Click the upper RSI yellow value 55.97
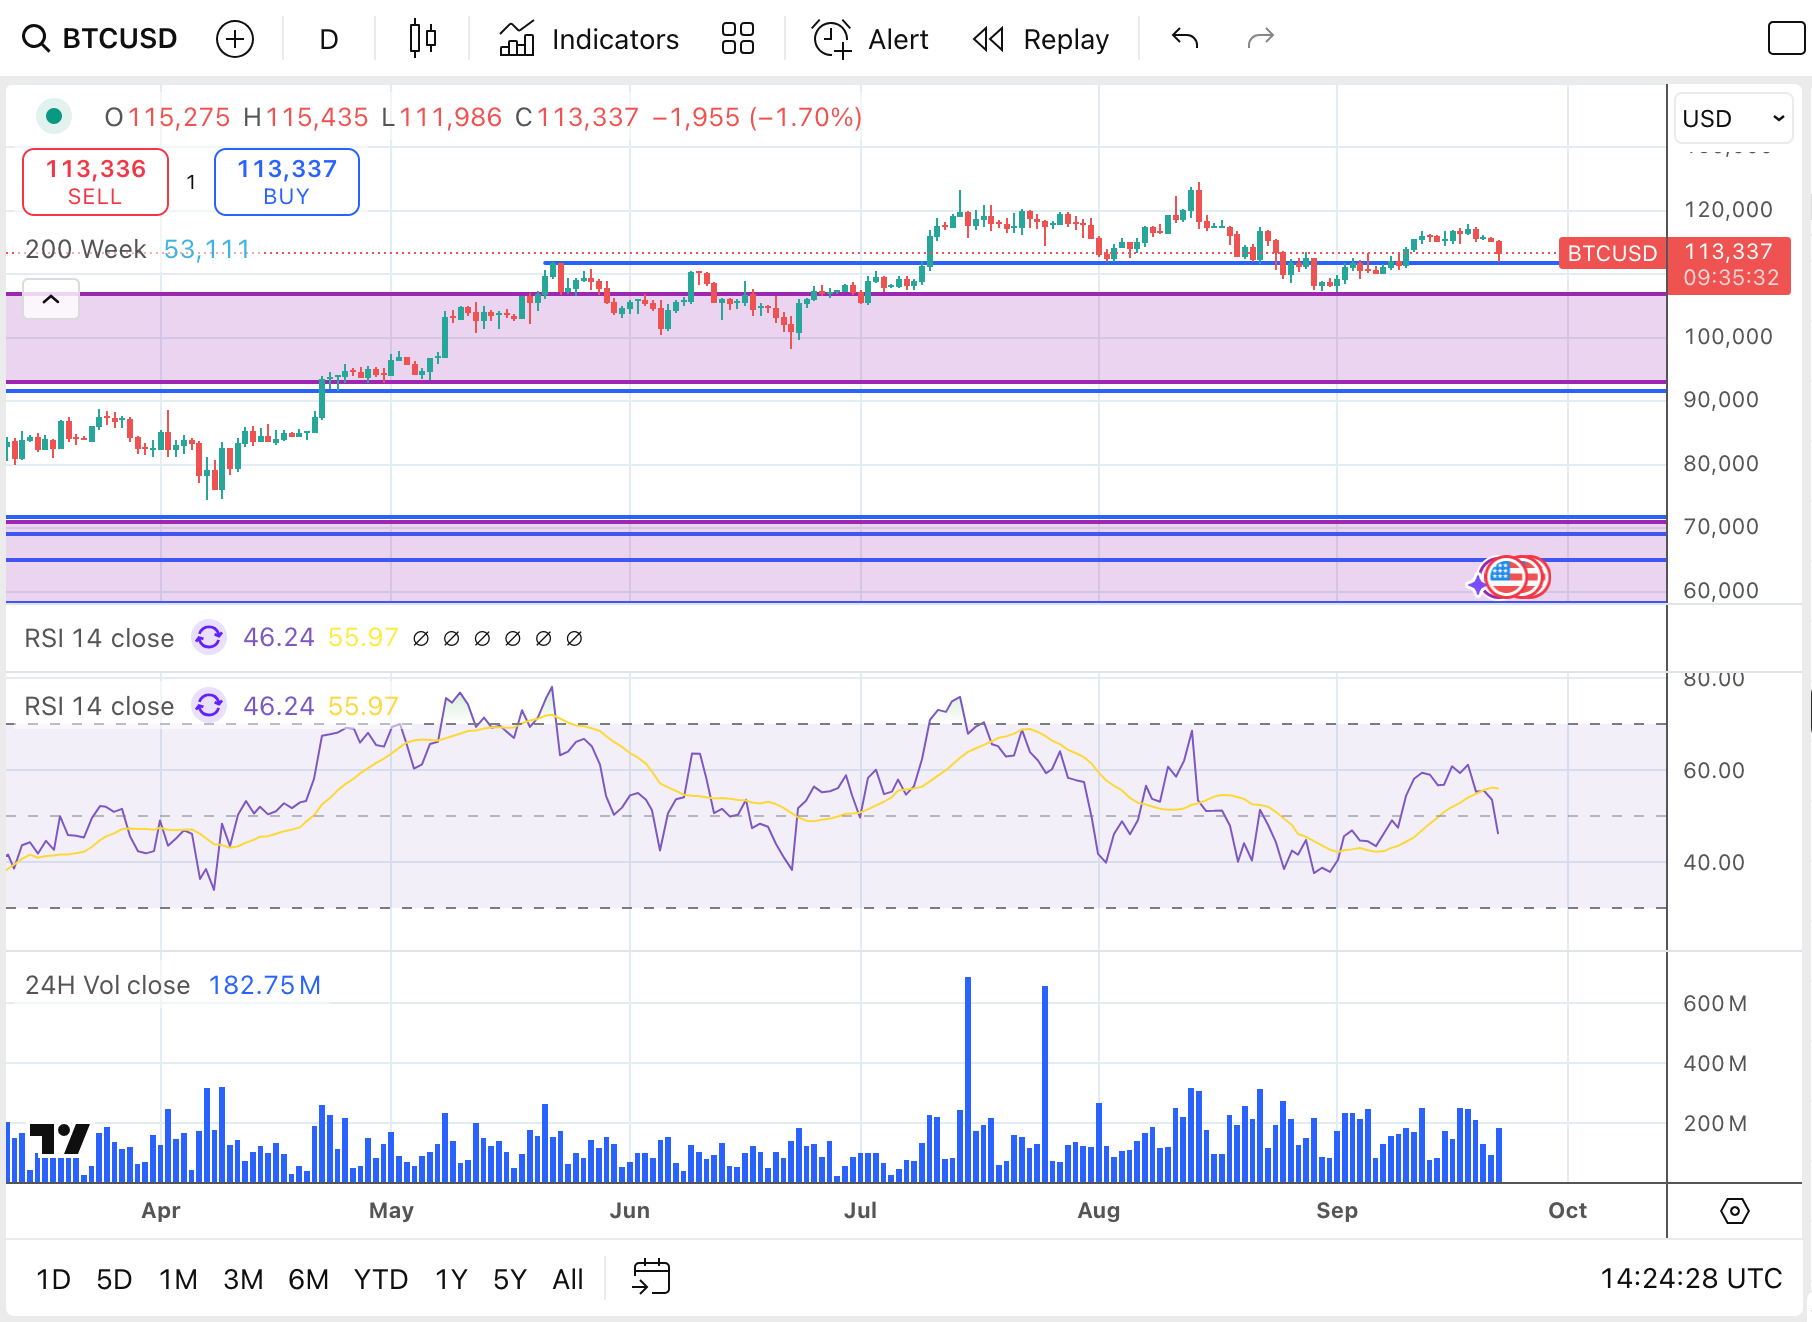The height and width of the screenshot is (1322, 1812). [x=363, y=637]
